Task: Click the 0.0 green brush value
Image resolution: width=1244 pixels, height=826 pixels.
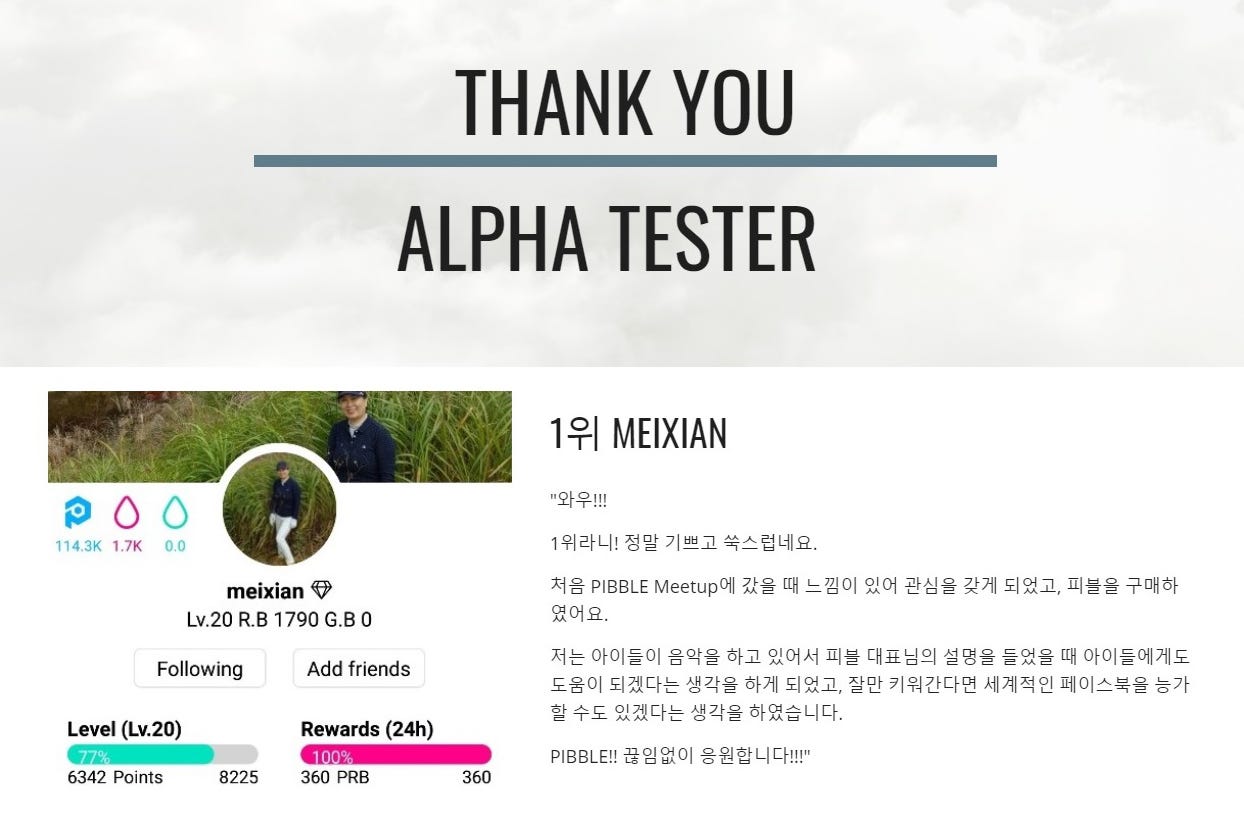Action: pyautogui.click(x=175, y=546)
